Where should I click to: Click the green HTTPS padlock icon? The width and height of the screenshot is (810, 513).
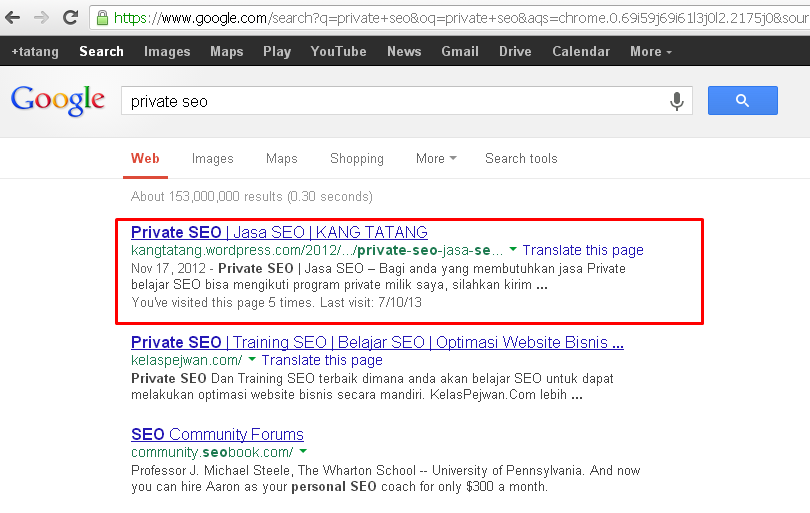[x=102, y=18]
